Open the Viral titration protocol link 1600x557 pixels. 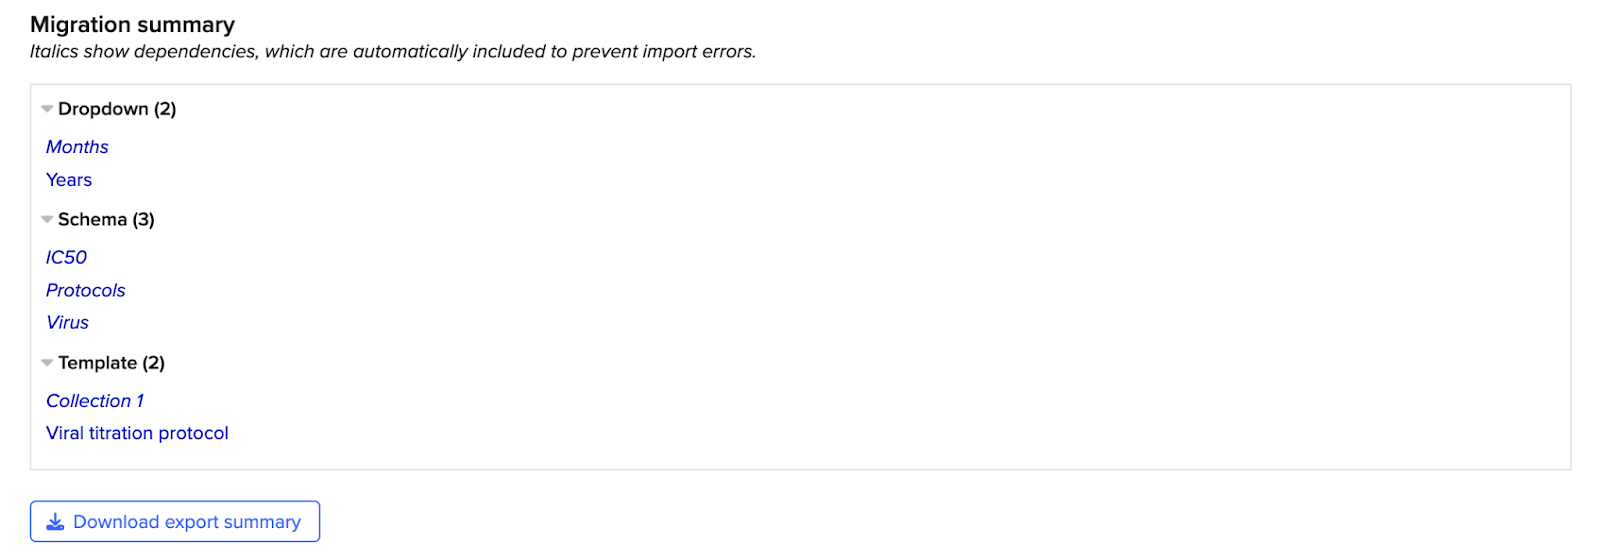pos(137,433)
